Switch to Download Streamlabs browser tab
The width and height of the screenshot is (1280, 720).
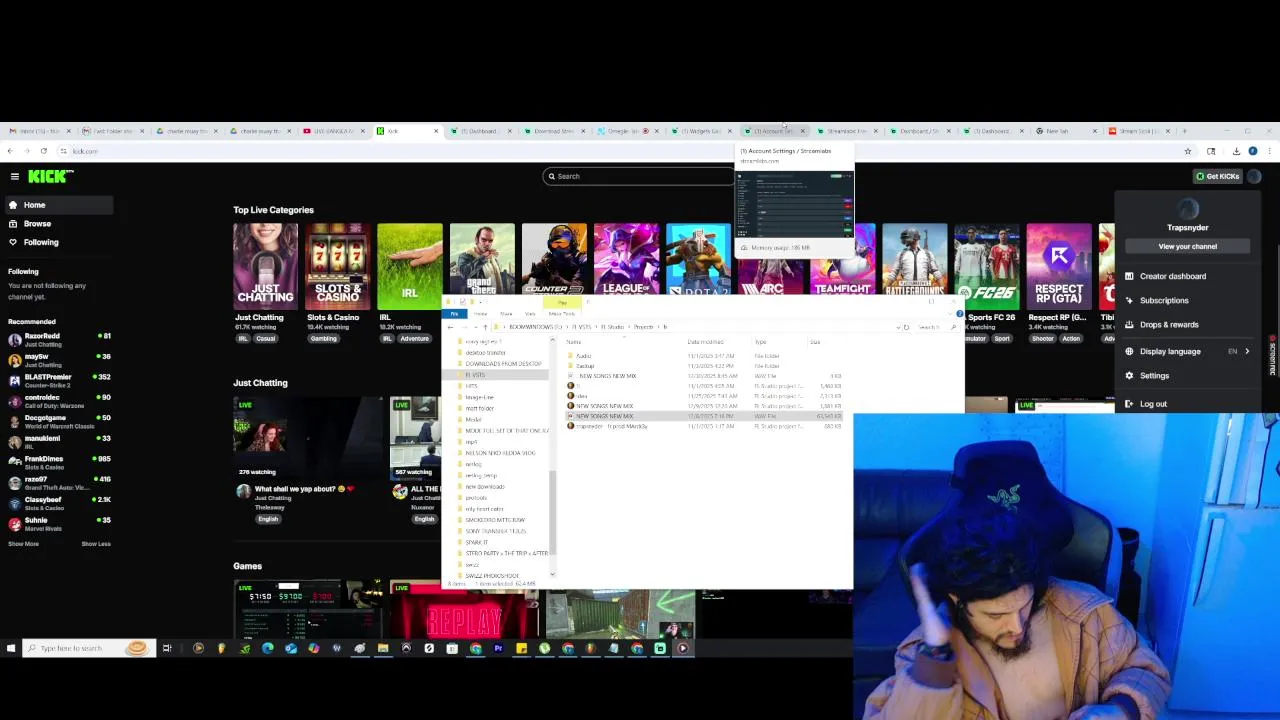click(553, 131)
